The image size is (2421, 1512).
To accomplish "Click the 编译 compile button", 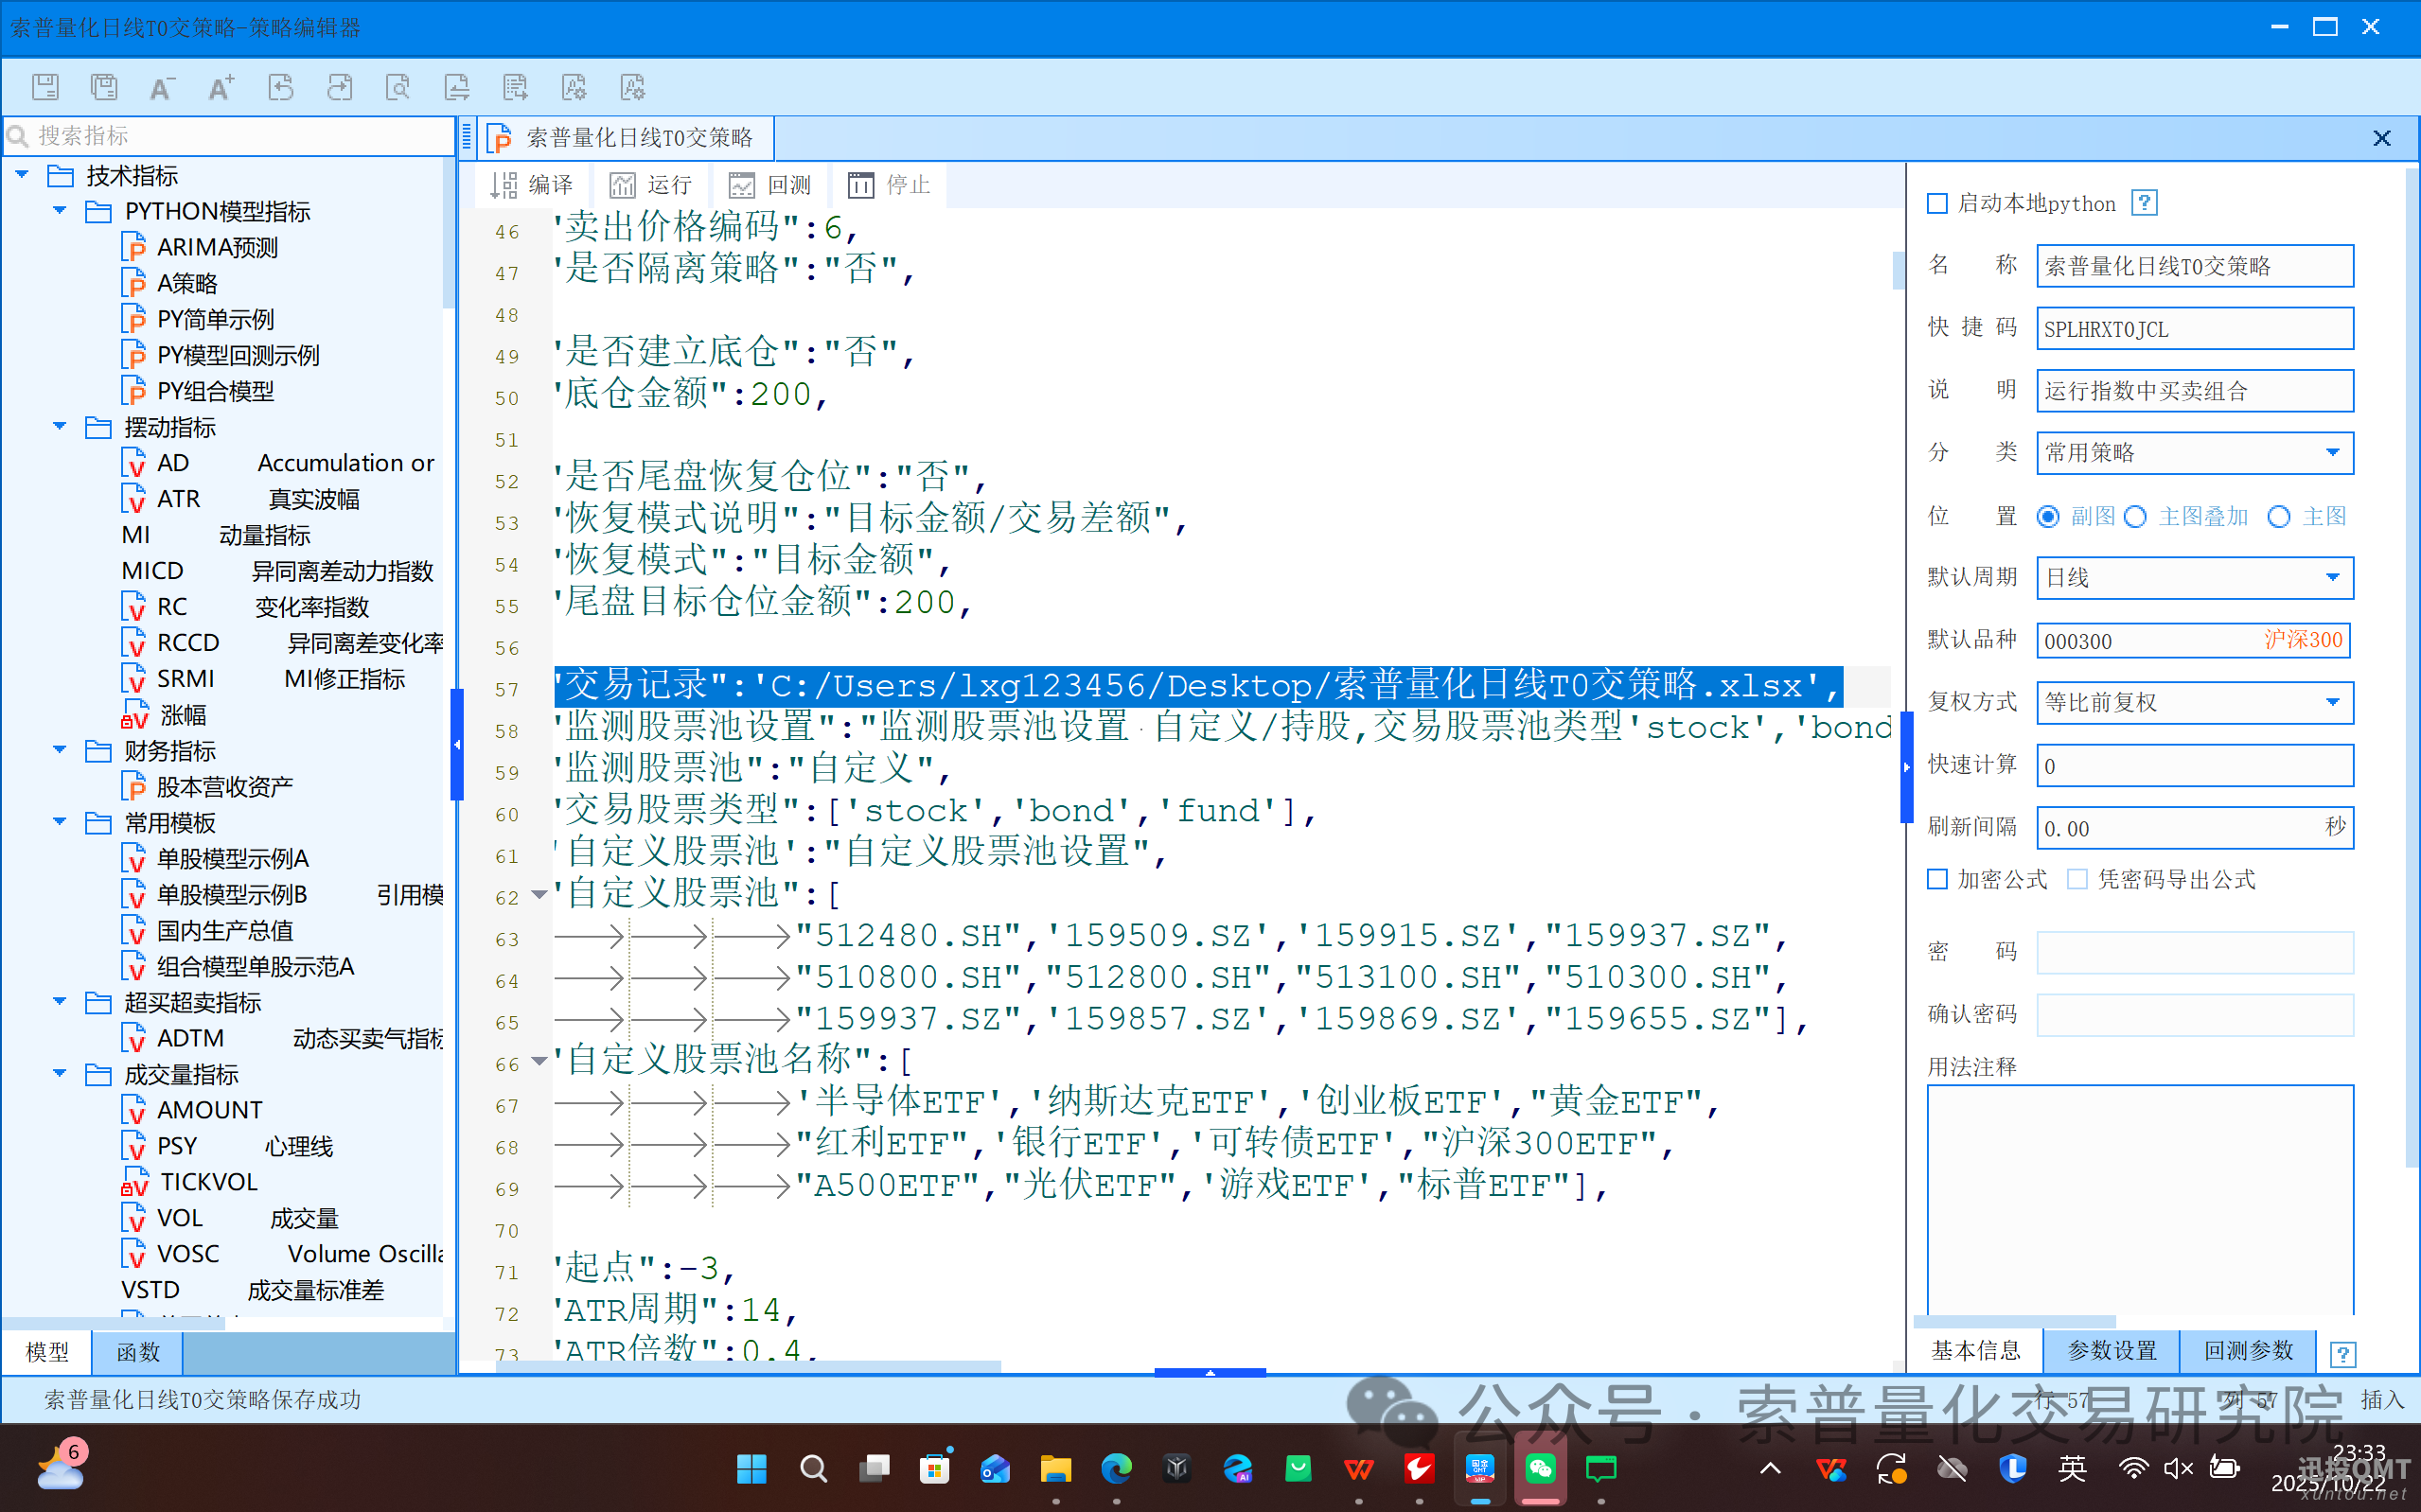I will click(x=532, y=185).
